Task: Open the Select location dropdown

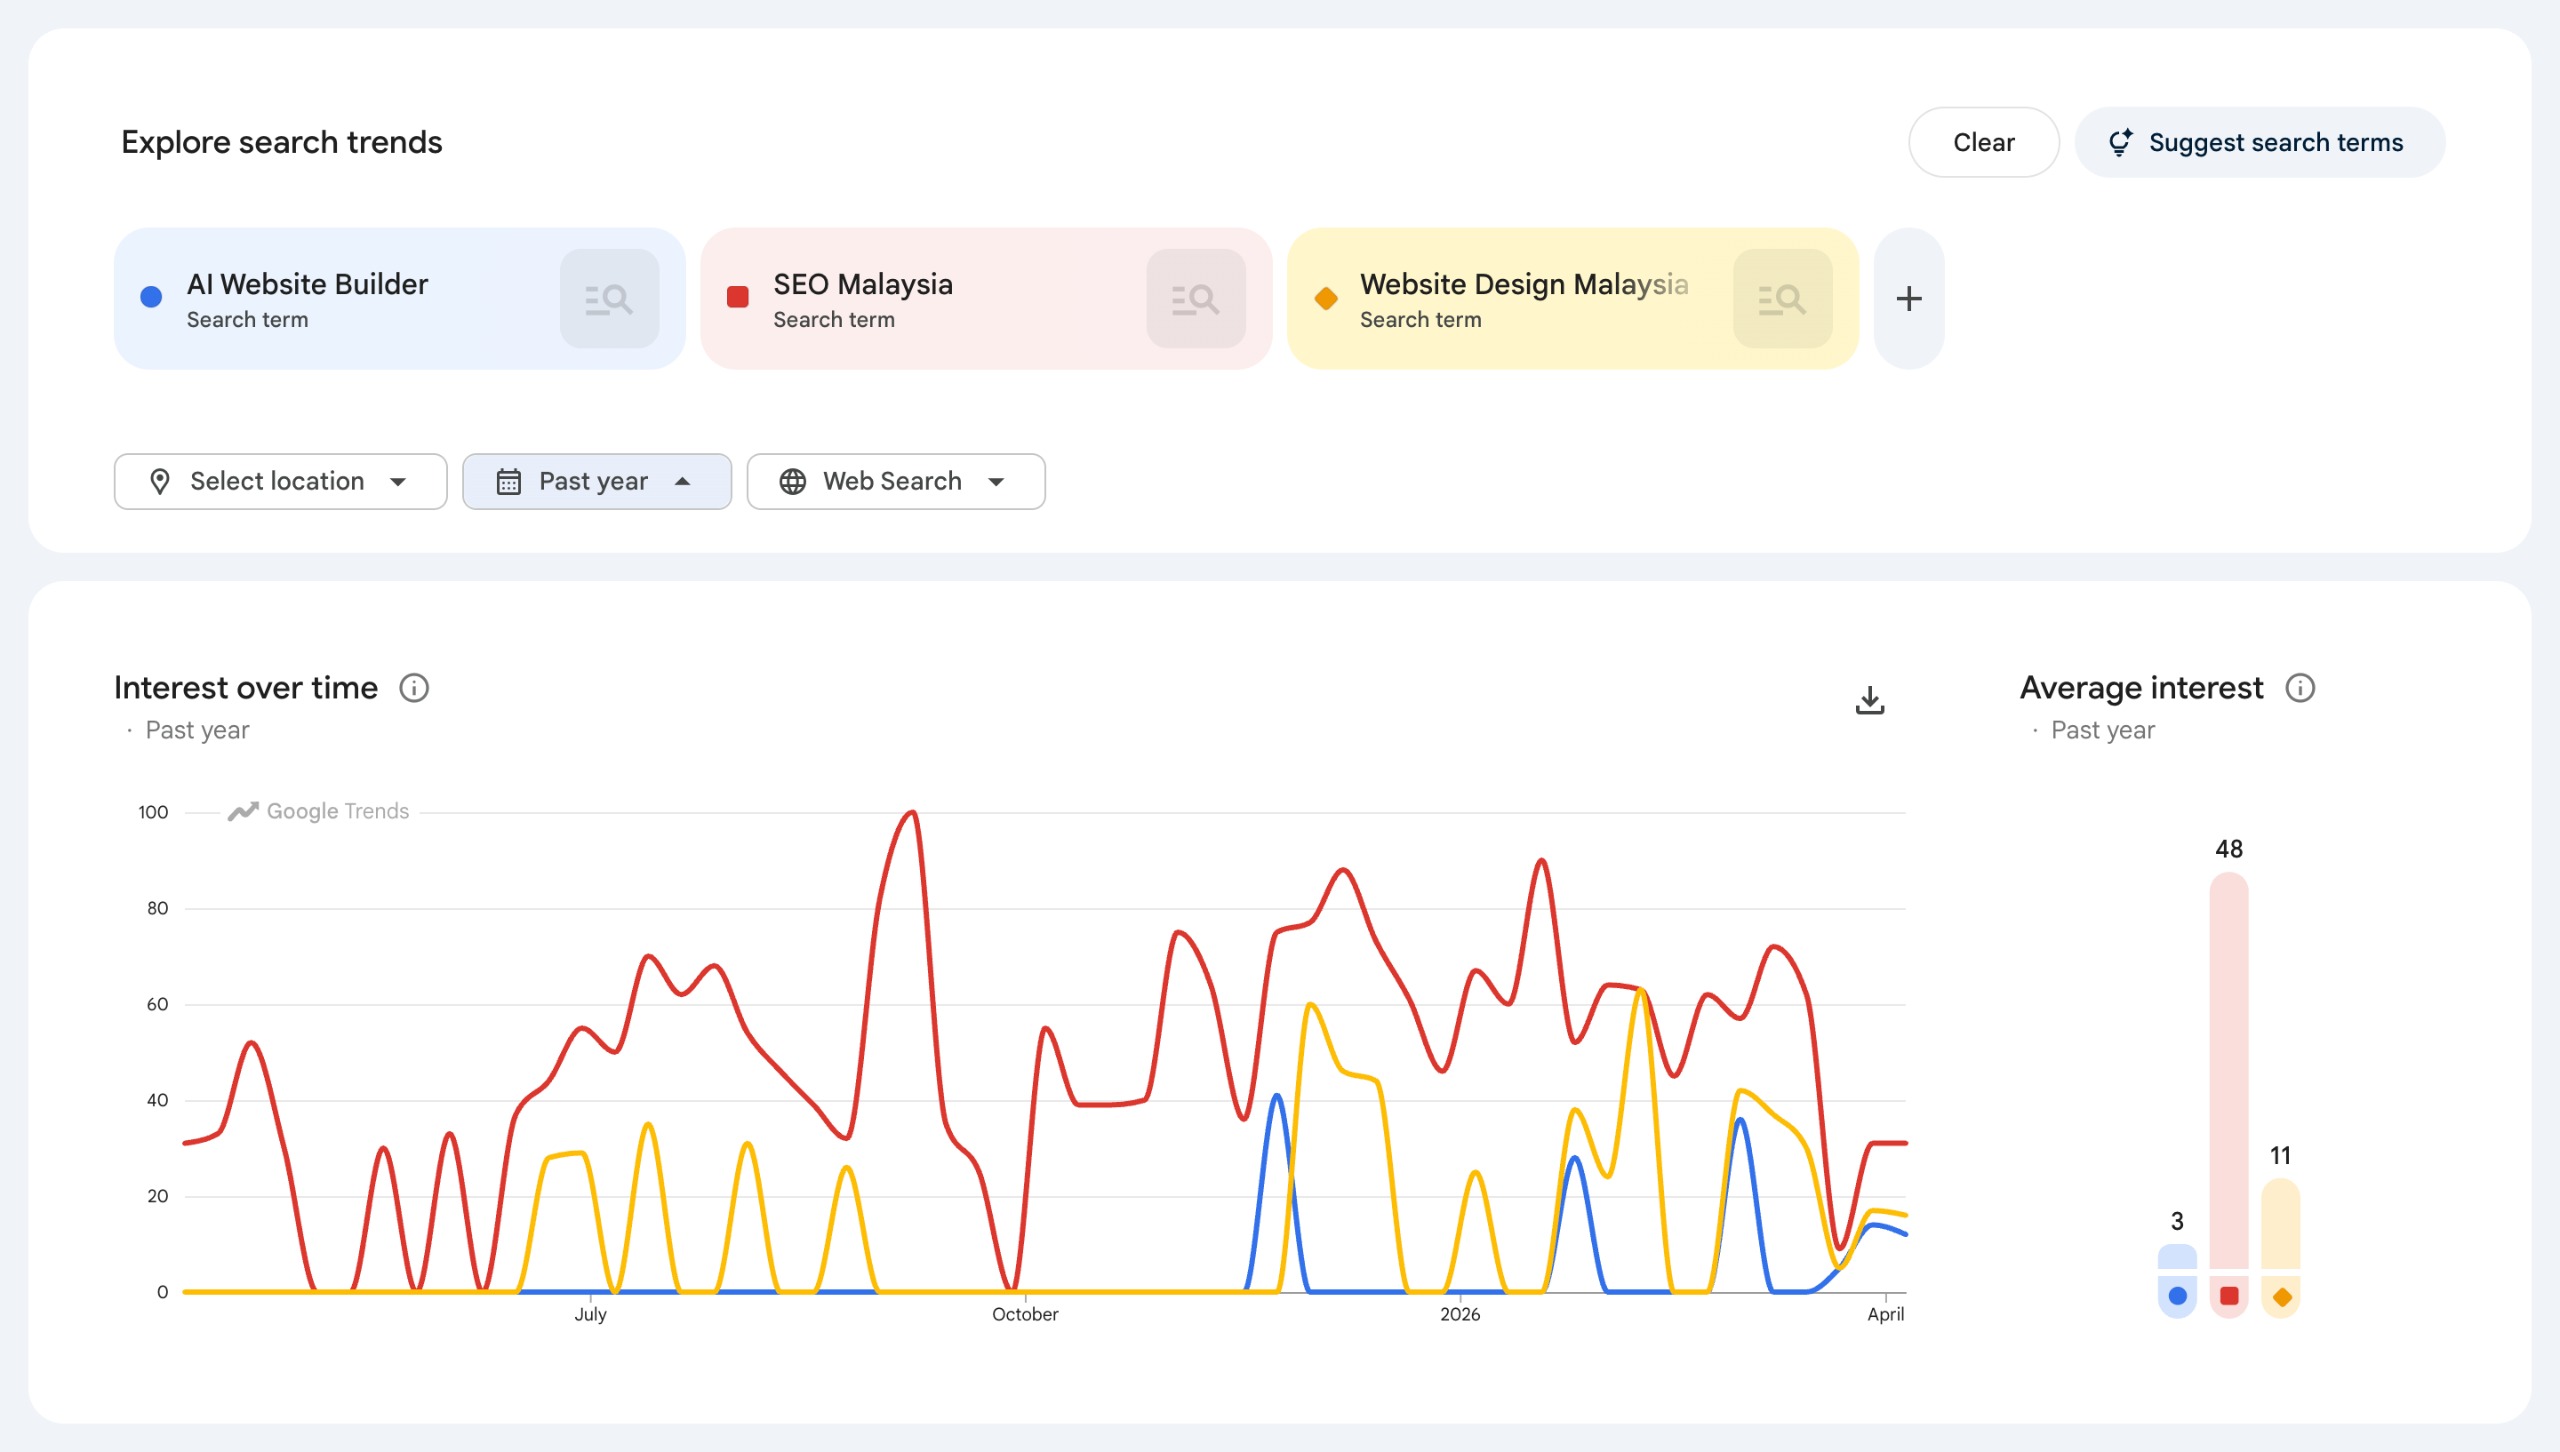Action: pos(280,482)
